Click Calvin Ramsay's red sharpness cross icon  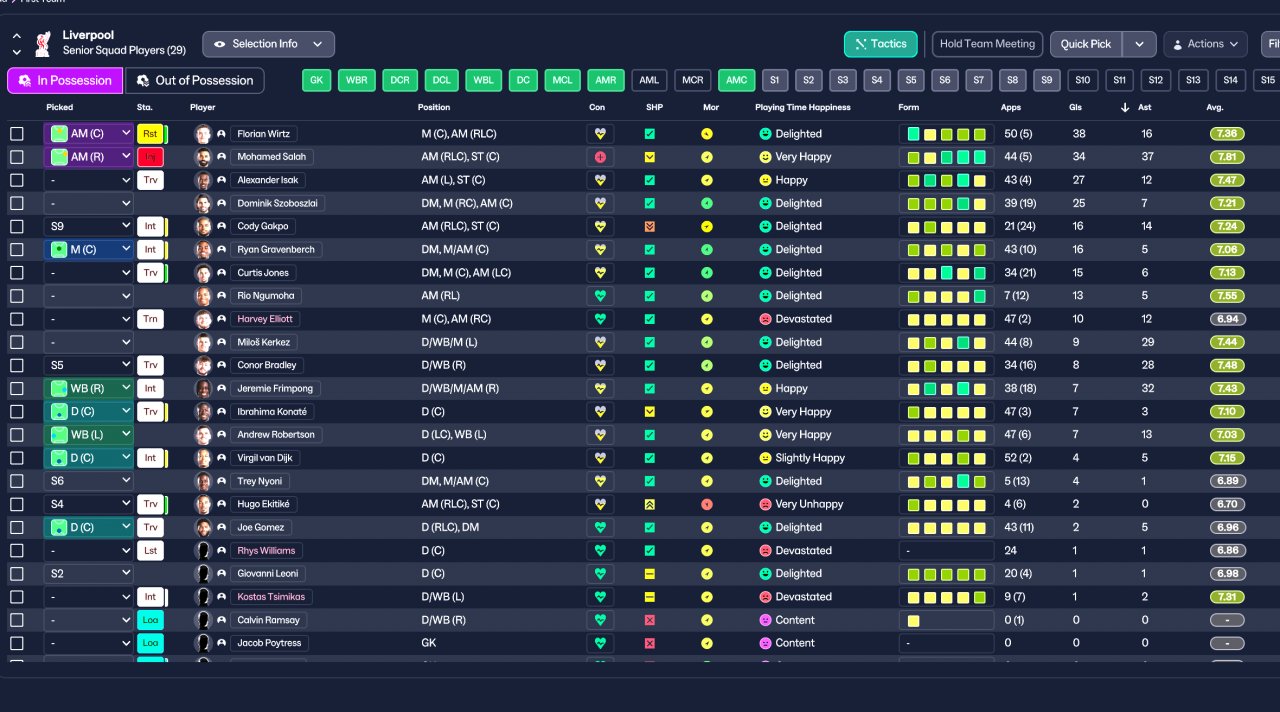650,620
